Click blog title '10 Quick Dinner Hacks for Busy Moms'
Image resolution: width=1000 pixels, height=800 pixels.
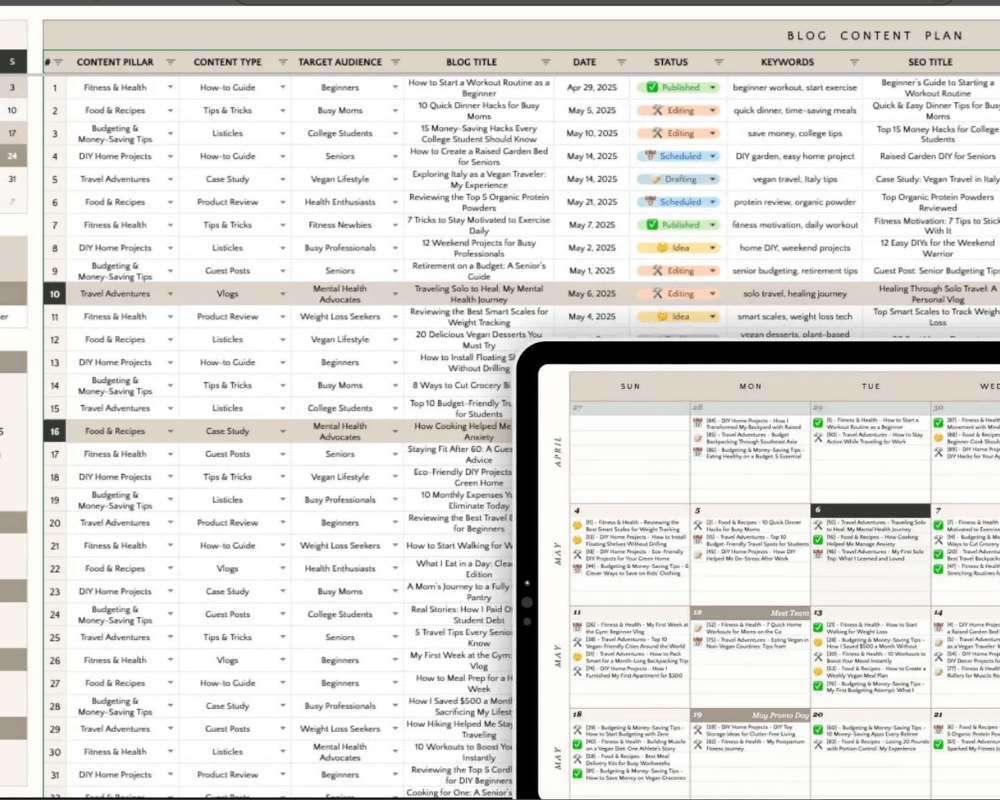(x=479, y=110)
